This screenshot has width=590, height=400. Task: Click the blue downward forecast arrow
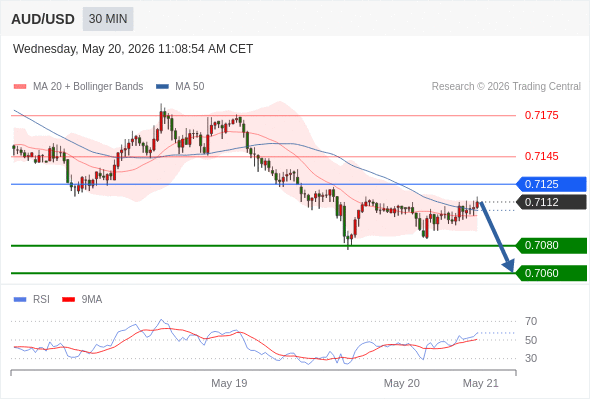pyautogui.click(x=497, y=237)
